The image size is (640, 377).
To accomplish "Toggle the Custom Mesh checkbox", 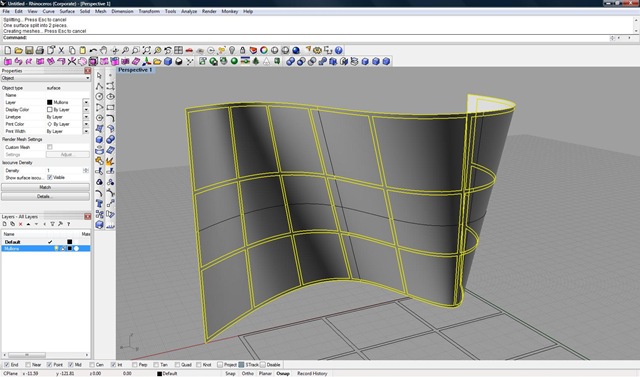I will 50,147.
